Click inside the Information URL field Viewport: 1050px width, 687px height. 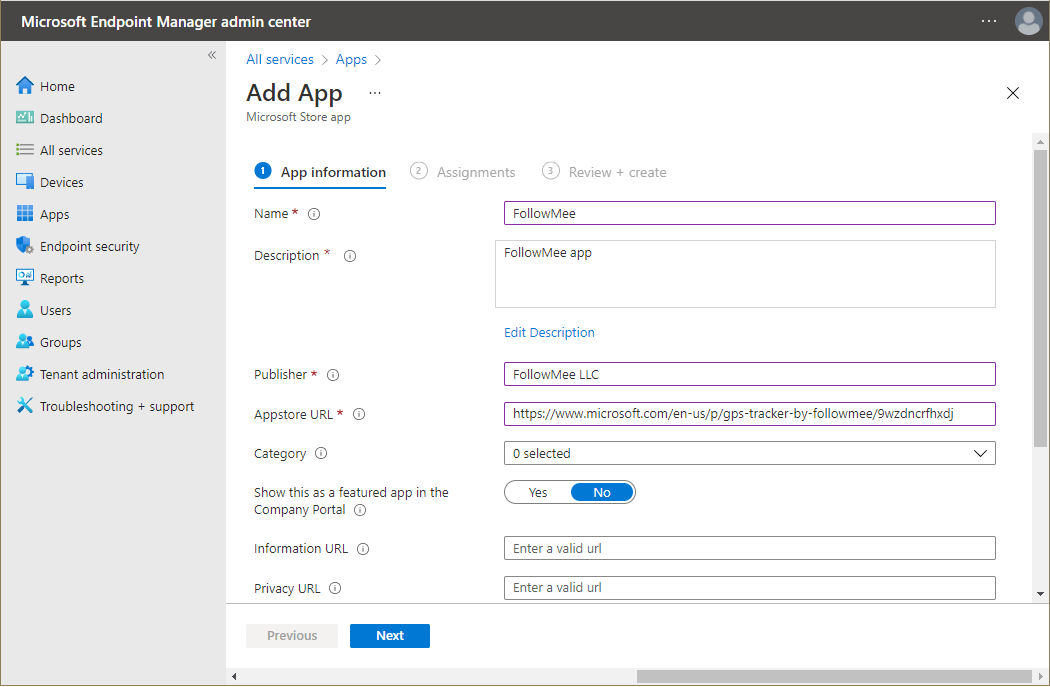pyautogui.click(x=749, y=547)
